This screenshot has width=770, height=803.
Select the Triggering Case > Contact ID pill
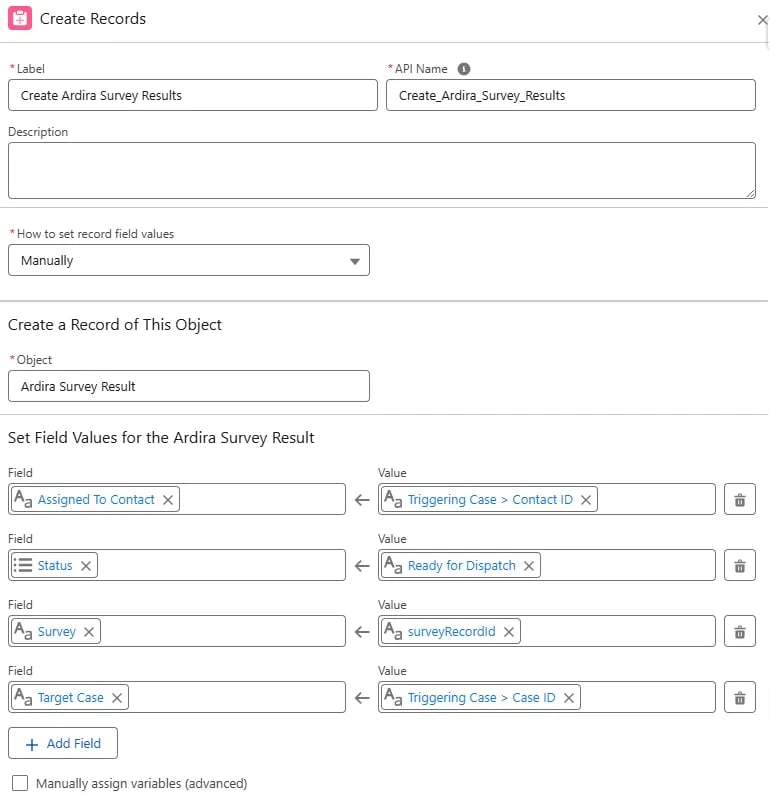(490, 499)
